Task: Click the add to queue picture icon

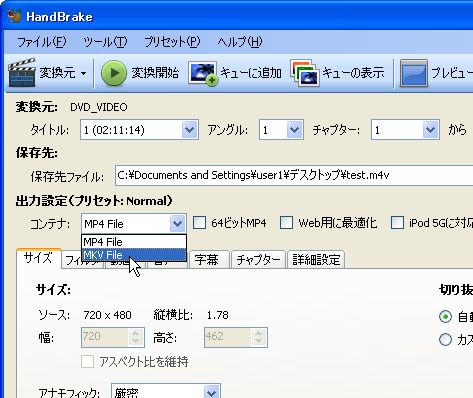Action: pyautogui.click(x=203, y=73)
